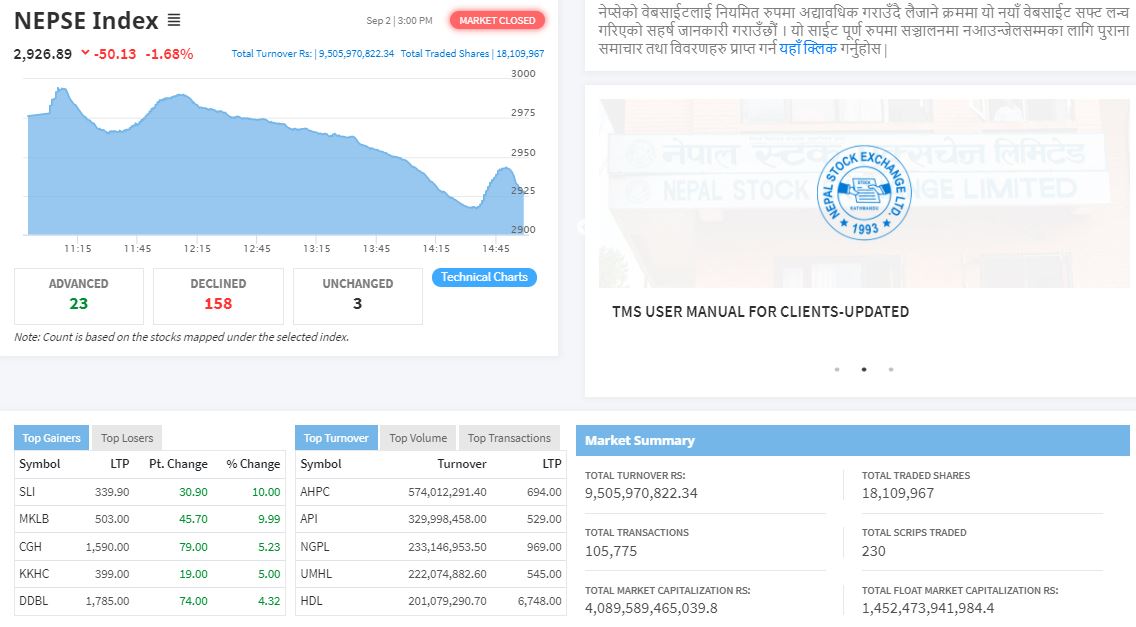This screenshot has height=627, width=1136.
Task: Click TOTAL TRANSACTIONS value 105,775
Action: tap(611, 551)
